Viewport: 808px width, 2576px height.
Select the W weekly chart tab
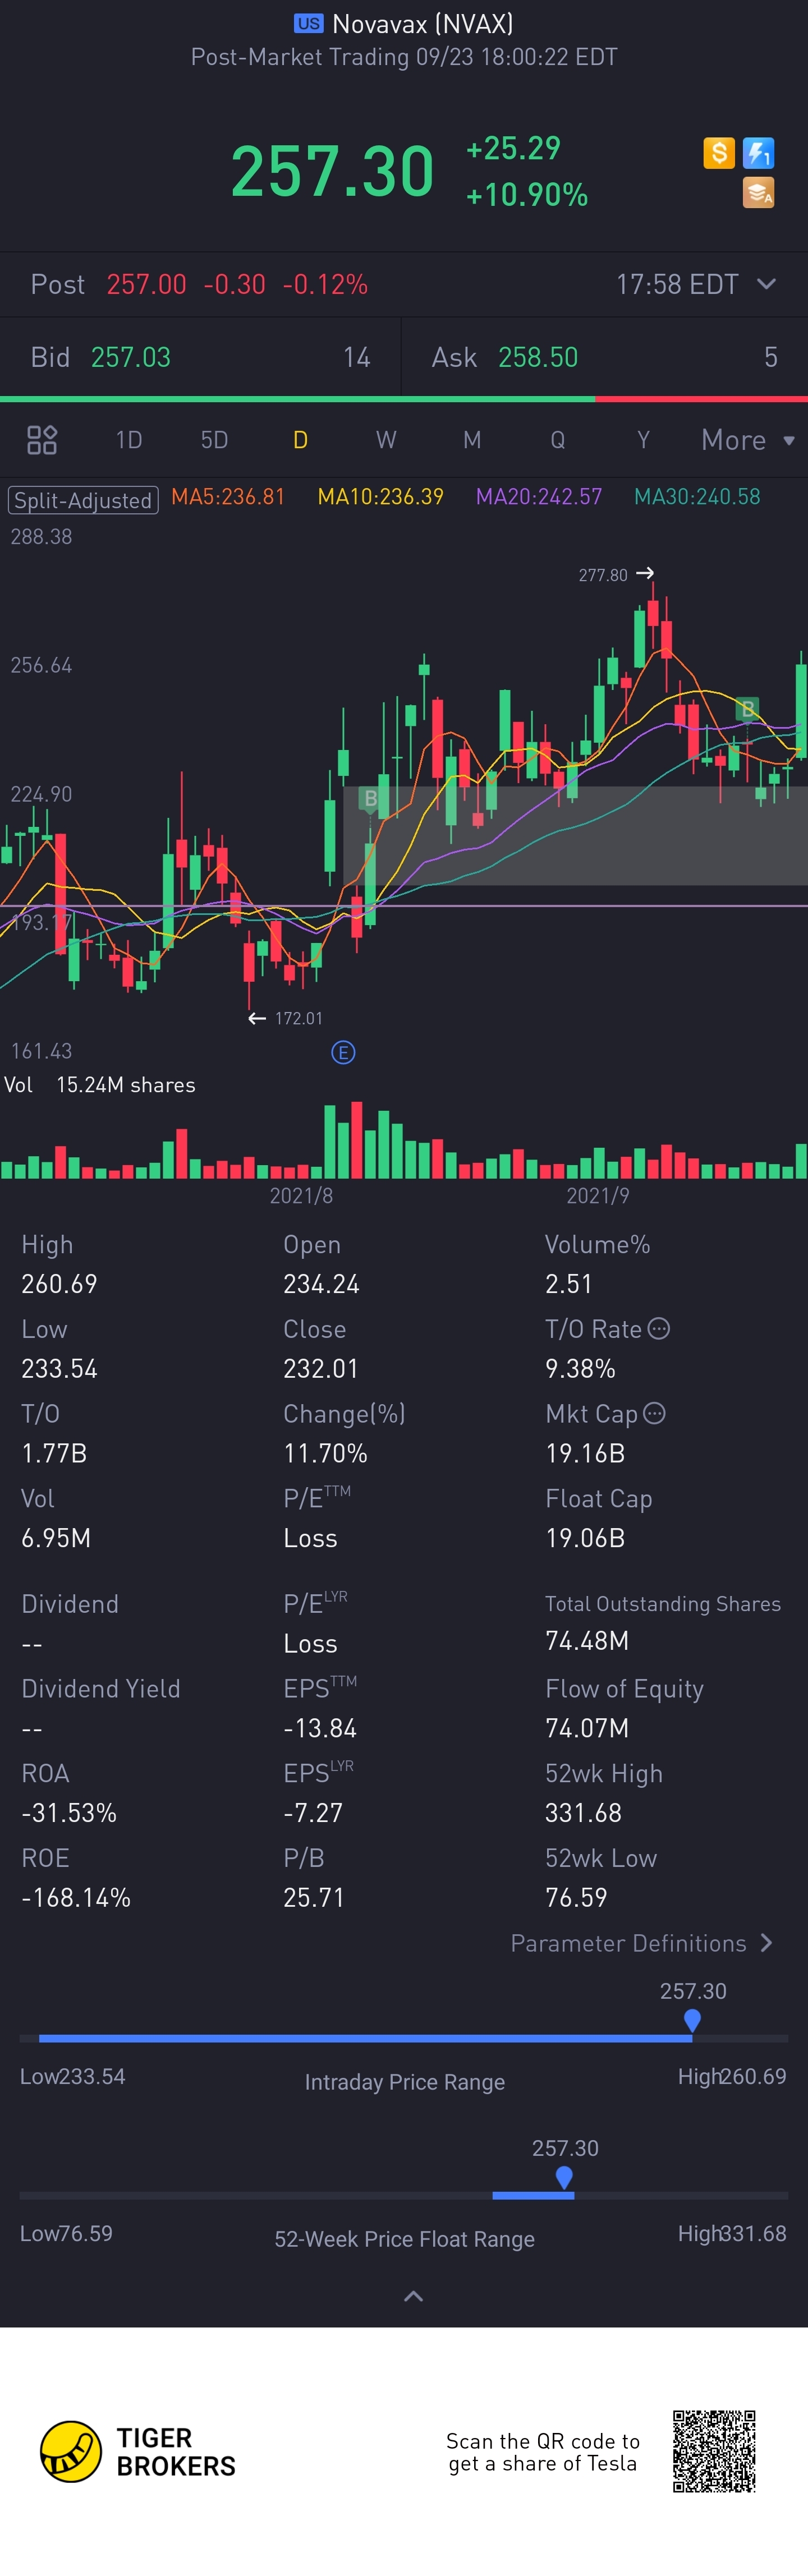(x=386, y=440)
